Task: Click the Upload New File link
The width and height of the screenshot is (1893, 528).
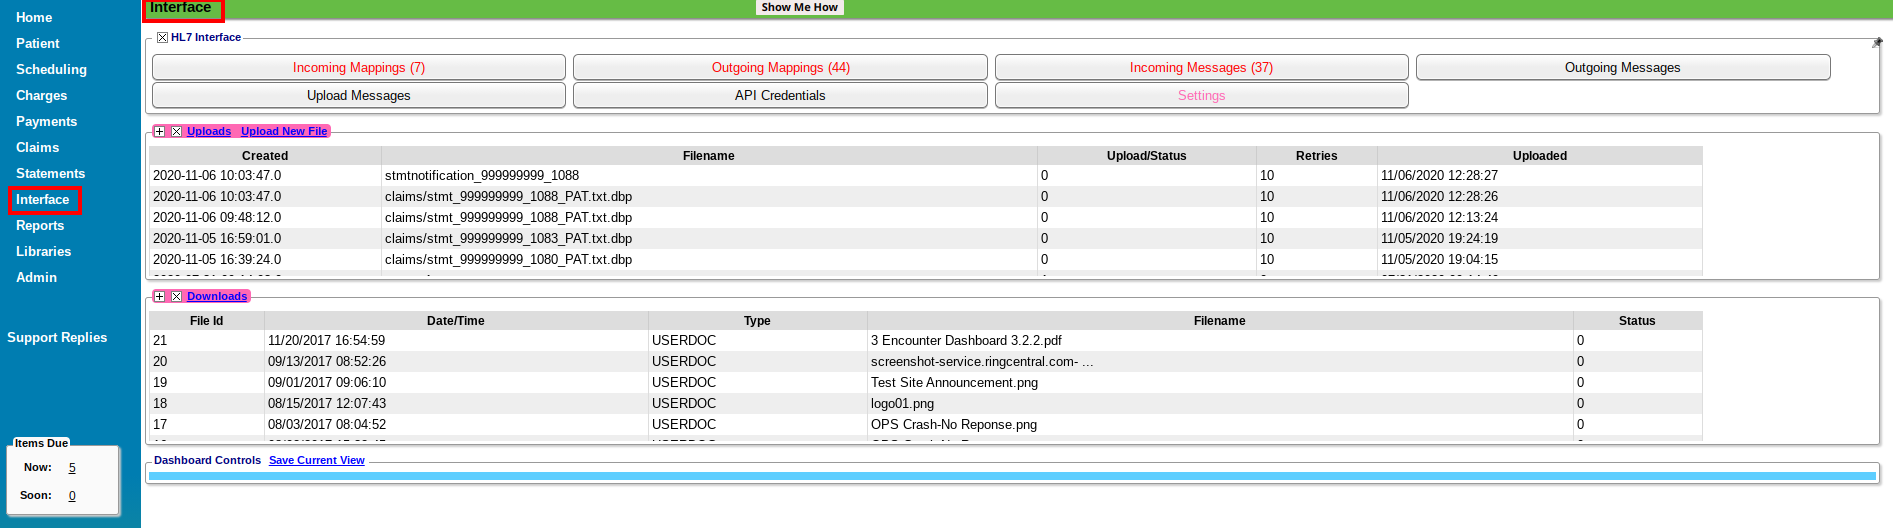Action: 284,132
